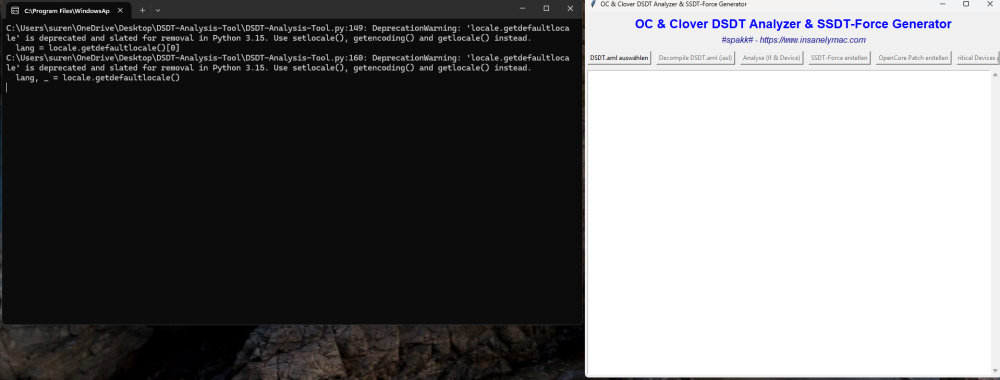Click 'lang = locale.getdefaultlocale()[0]' terminal line
The image size is (1000, 380).
pyautogui.click(x=98, y=48)
